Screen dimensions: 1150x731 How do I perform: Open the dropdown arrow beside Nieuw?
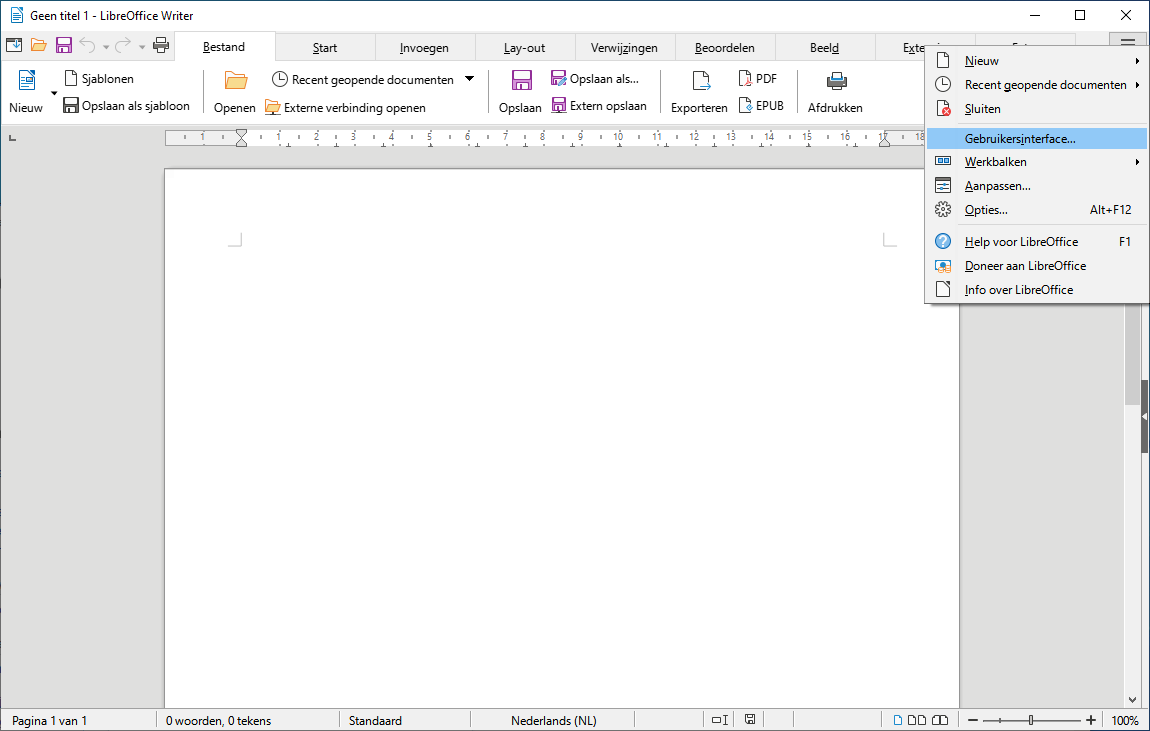click(54, 93)
